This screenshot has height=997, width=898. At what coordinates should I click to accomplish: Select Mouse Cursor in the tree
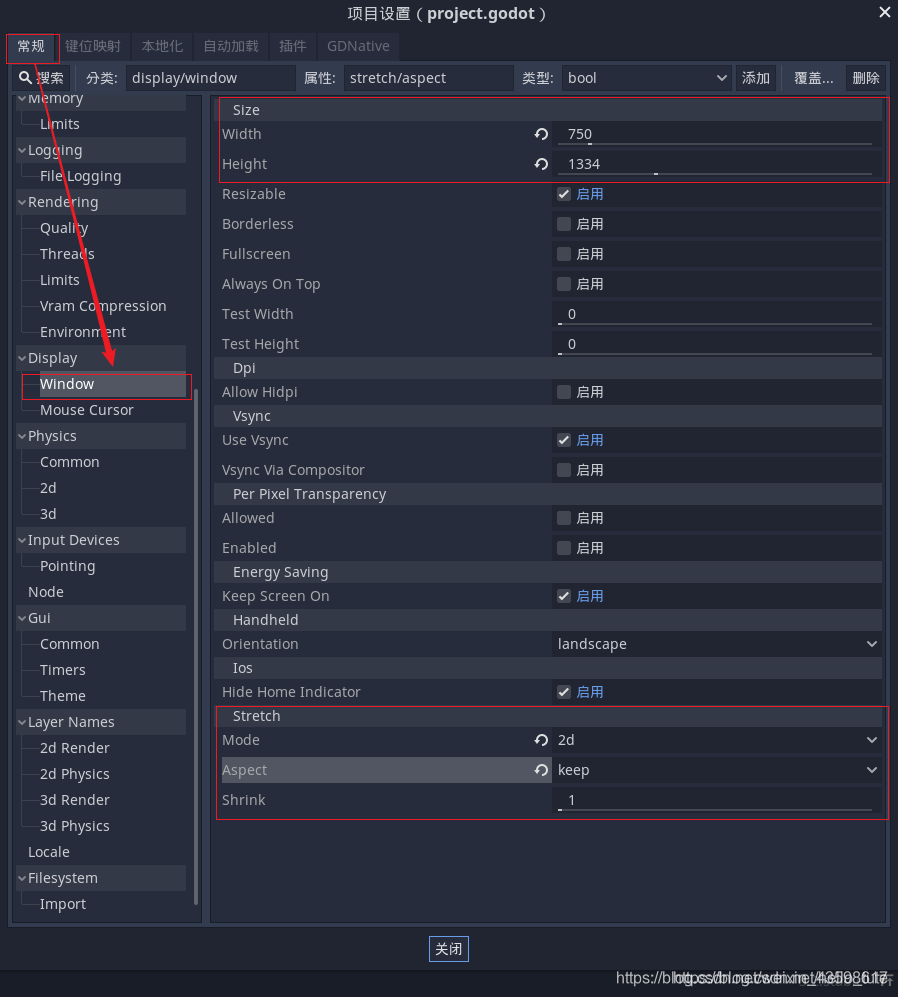pyautogui.click(x=86, y=410)
